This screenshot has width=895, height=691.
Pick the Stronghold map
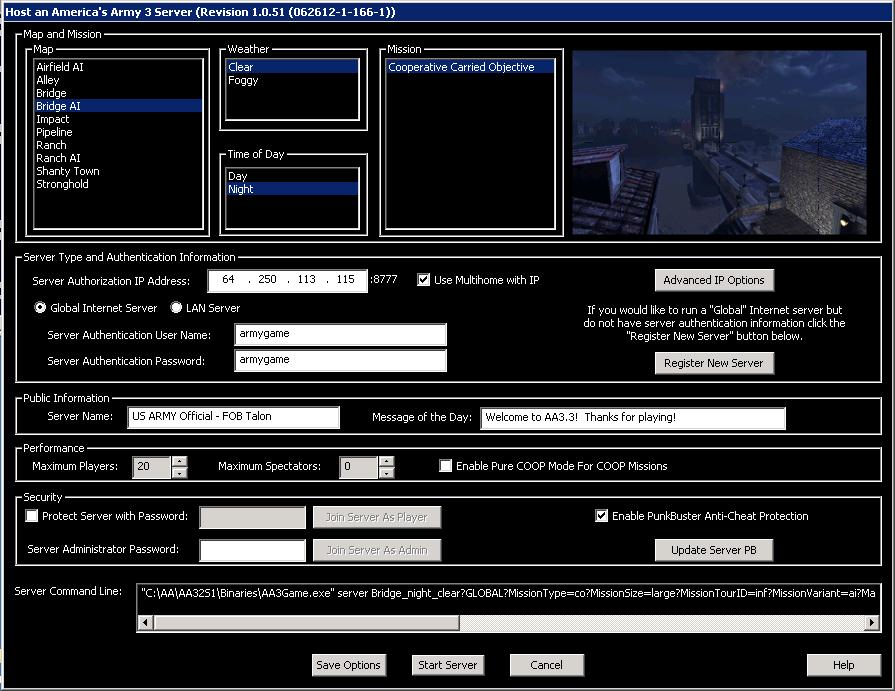[118, 184]
